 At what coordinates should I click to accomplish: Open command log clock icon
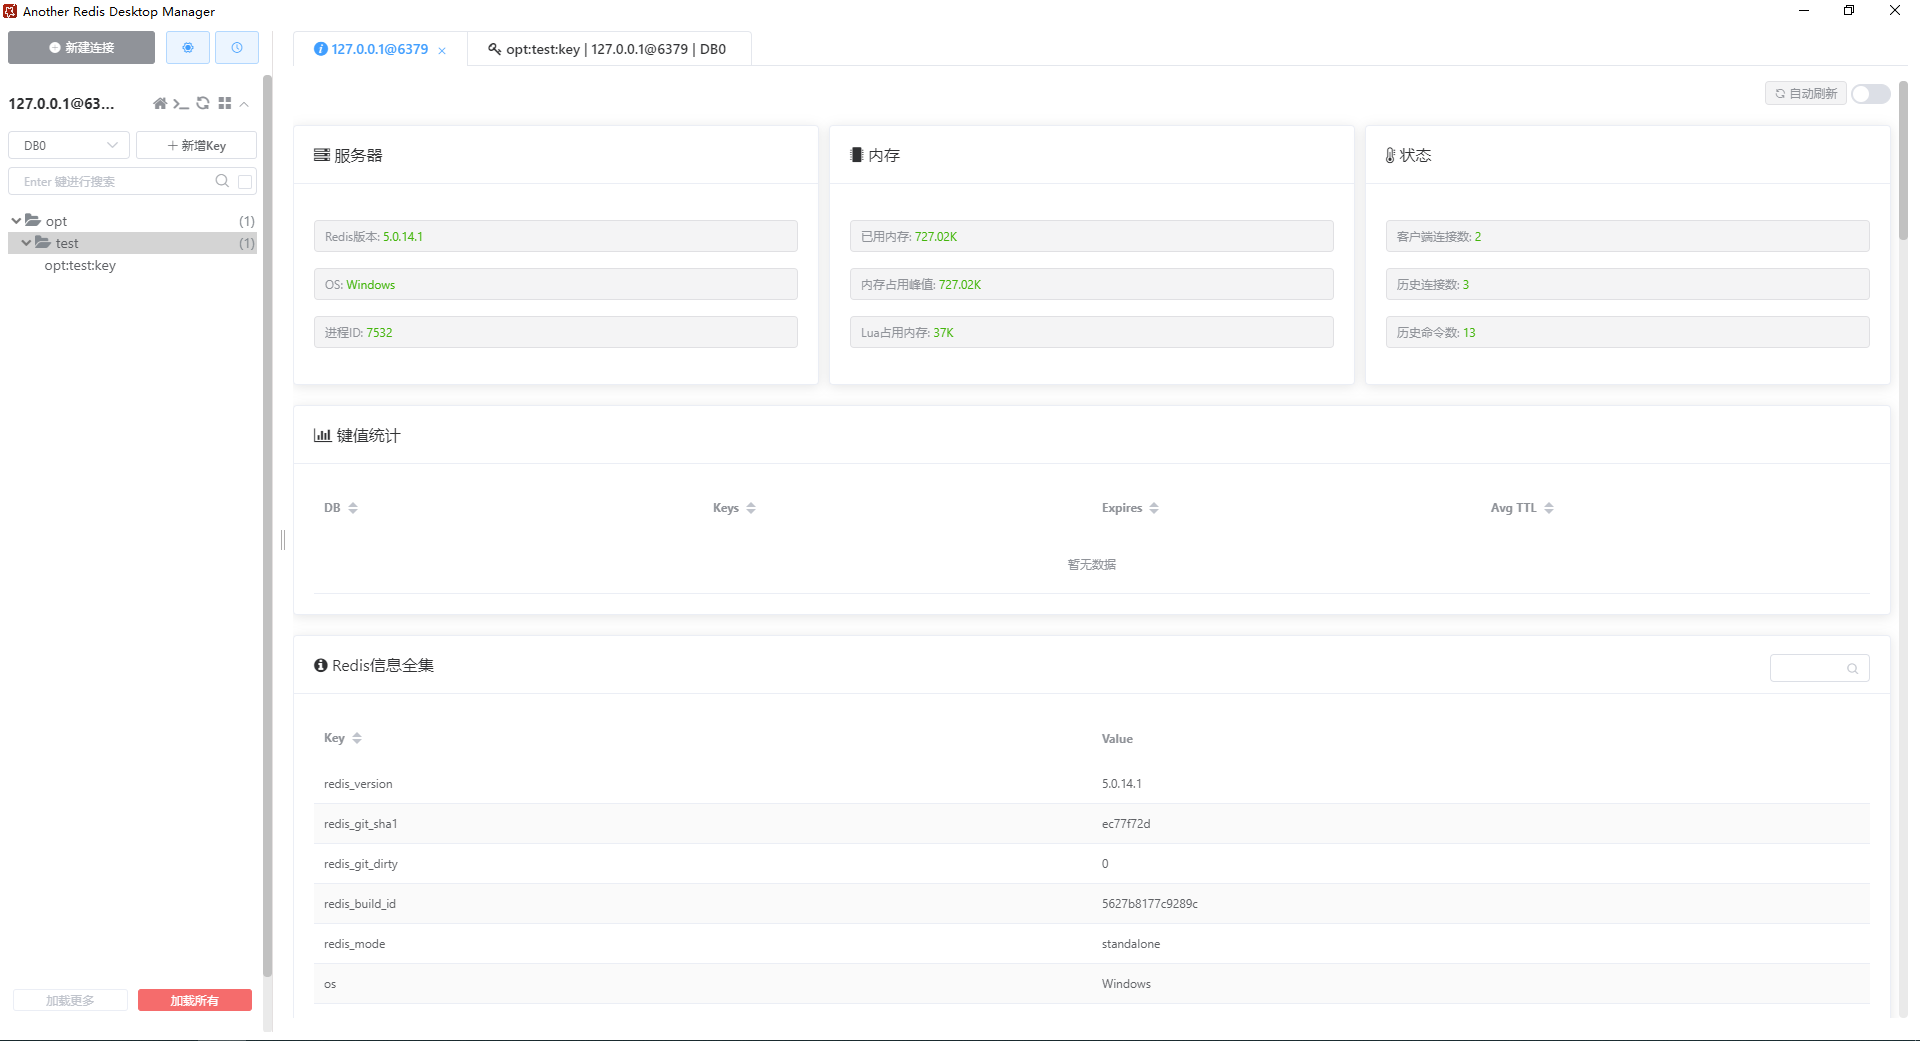[237, 48]
